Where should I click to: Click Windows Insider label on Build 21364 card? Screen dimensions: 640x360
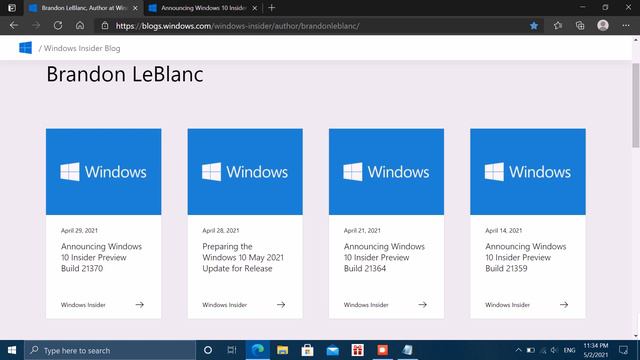(366, 305)
